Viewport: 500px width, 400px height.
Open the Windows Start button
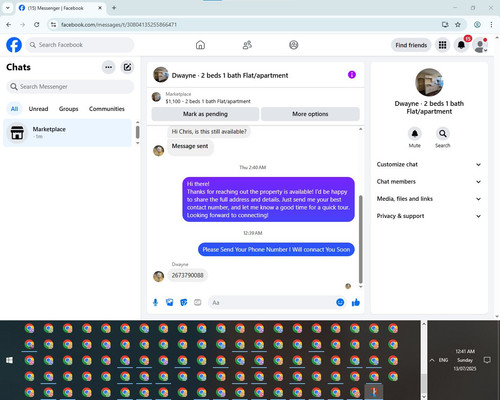[x=10, y=360]
